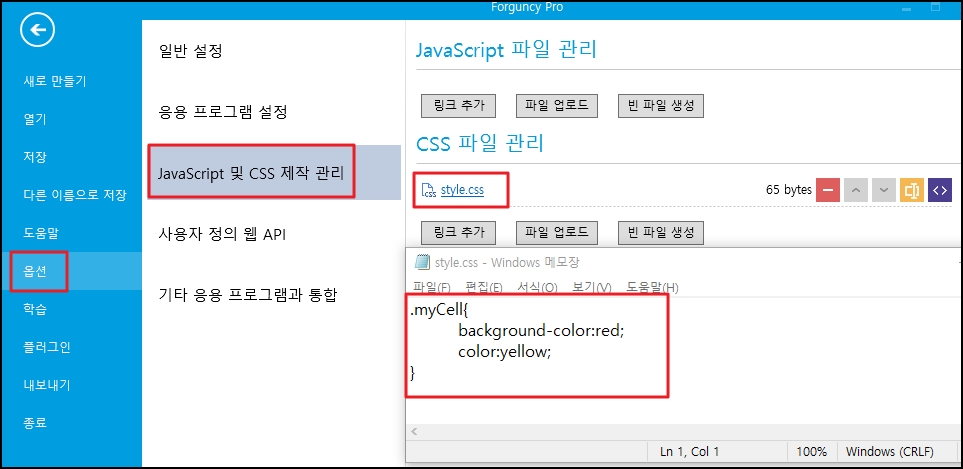
Task: Go to 일반 설정 settings
Action: (x=190, y=50)
